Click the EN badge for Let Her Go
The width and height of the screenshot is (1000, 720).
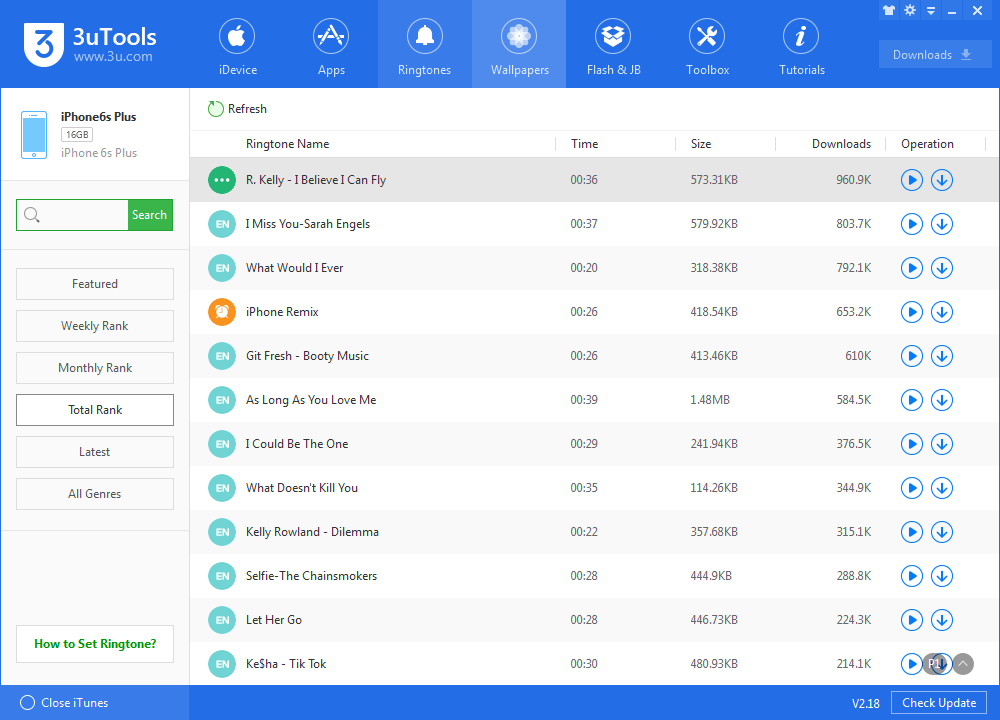coord(222,621)
